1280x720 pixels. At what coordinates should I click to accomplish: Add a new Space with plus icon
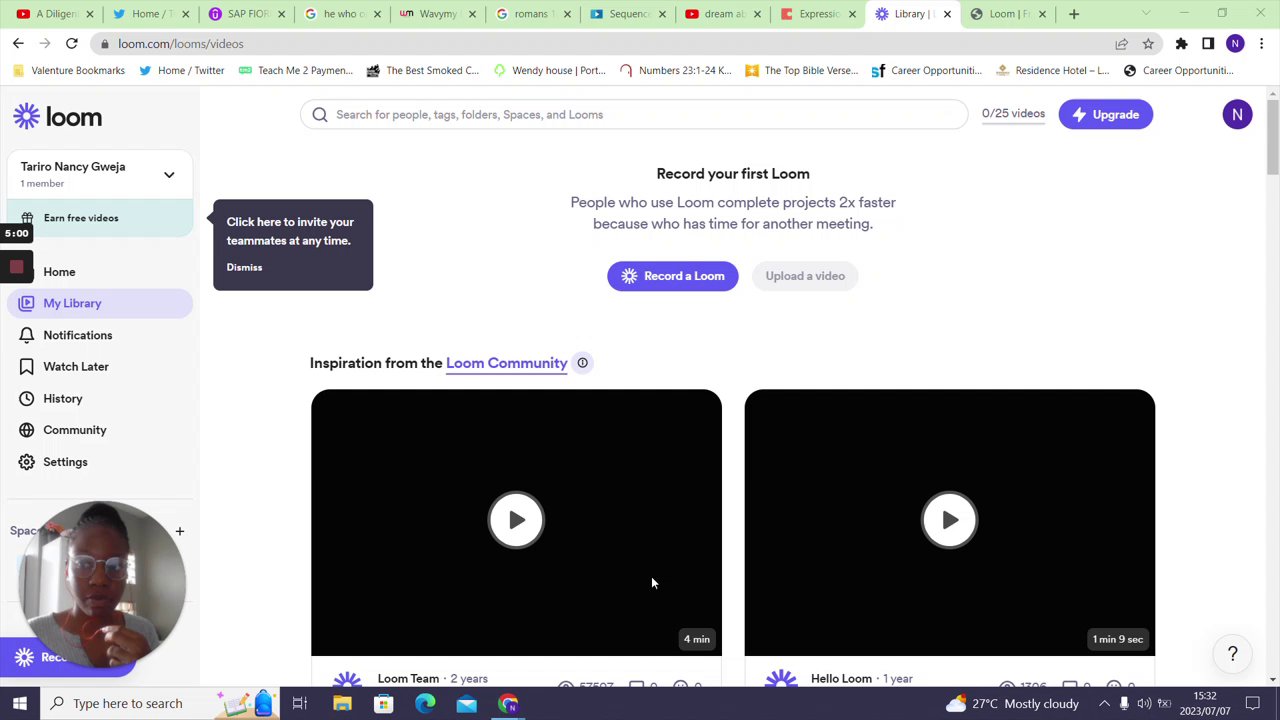point(180,531)
